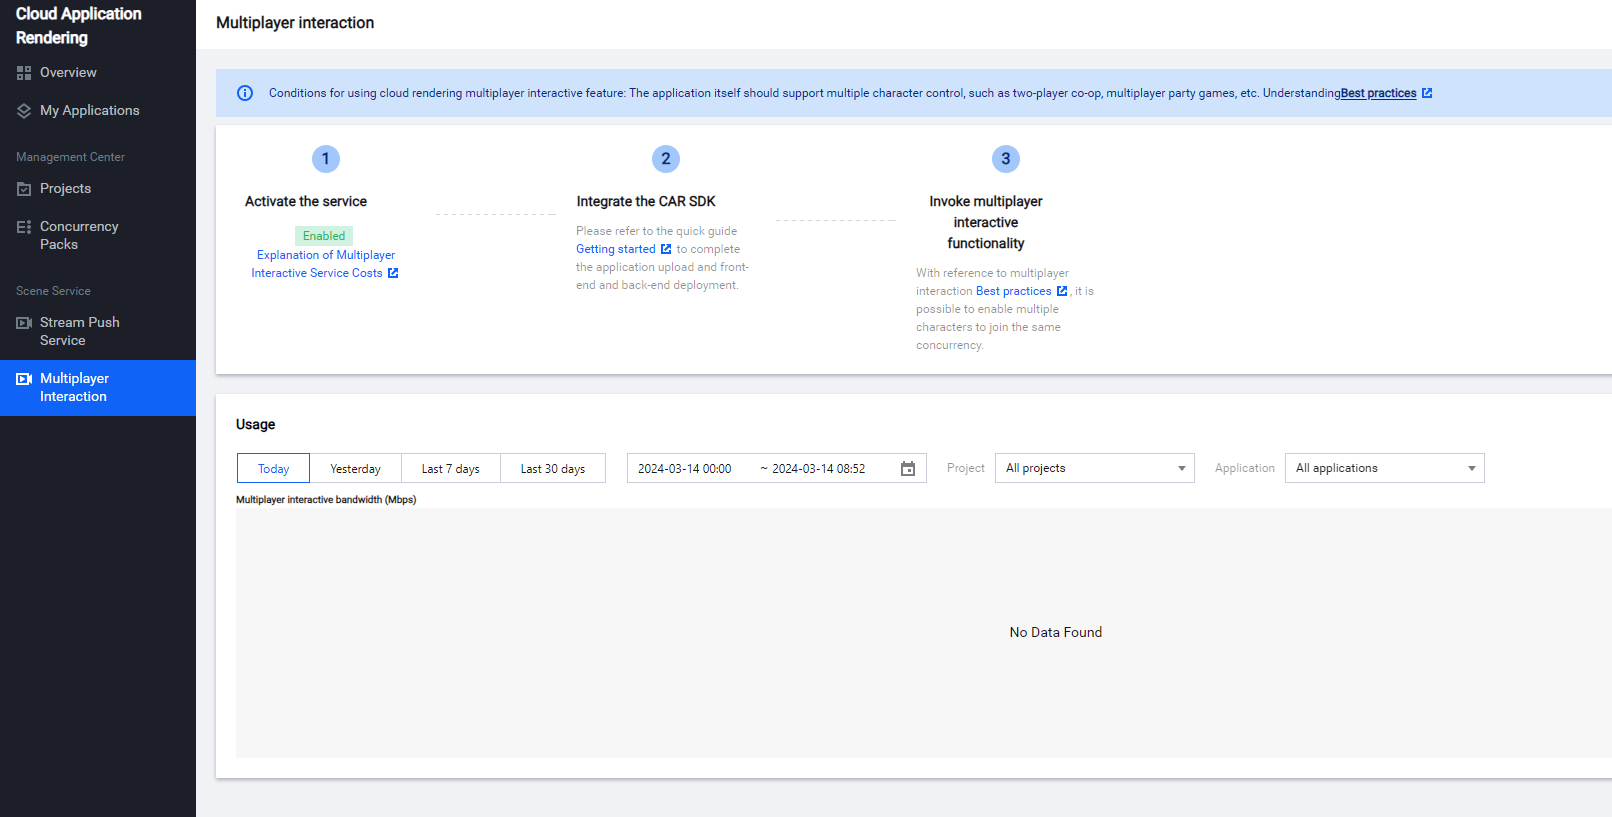Open Best practices link under step 3
Screen dimensions: 1612x817
[x=1014, y=291]
